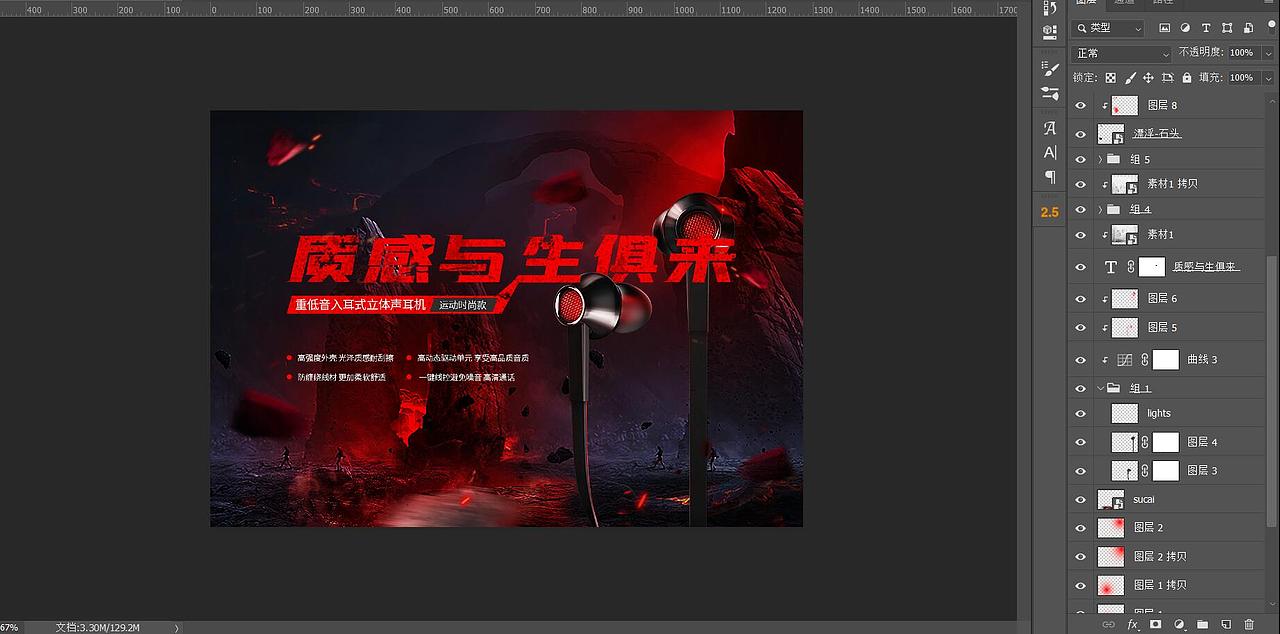Open Paragraph panel pilcrow icon
This screenshot has width=1280, height=634.
[1049, 177]
